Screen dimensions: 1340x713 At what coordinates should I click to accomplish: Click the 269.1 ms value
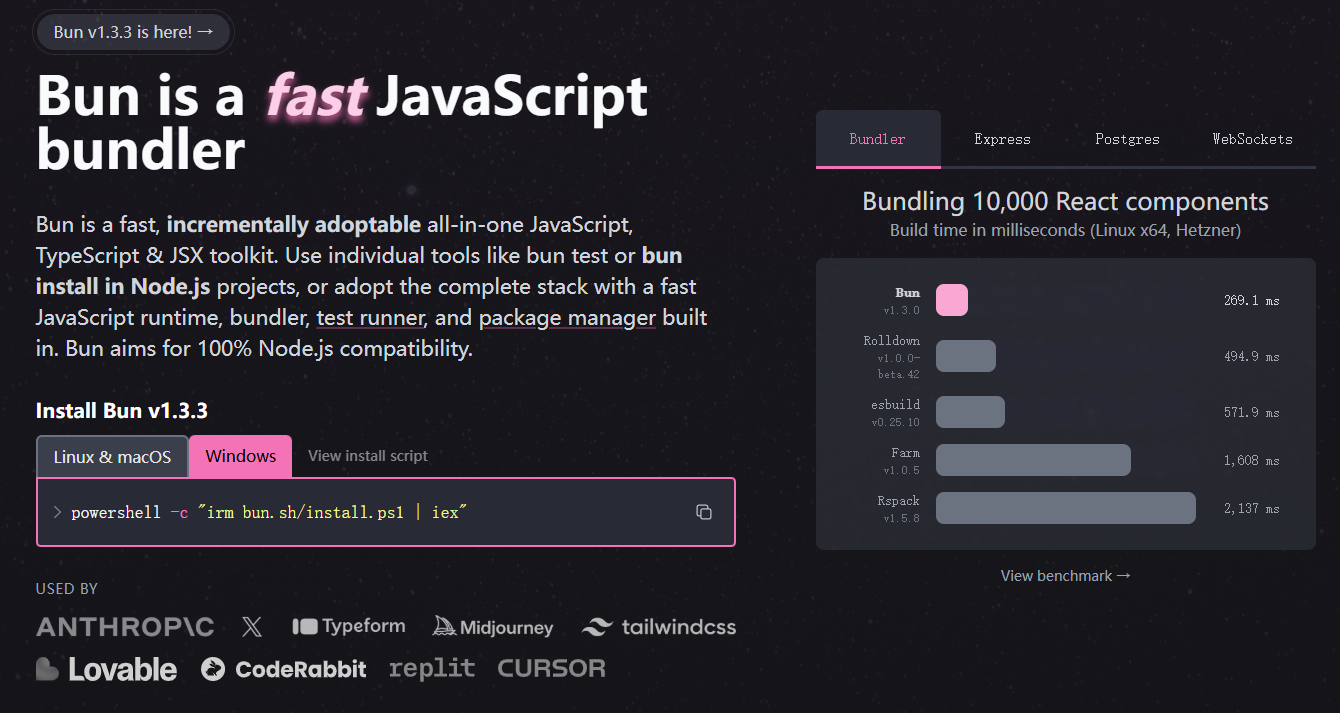pyautogui.click(x=1252, y=300)
